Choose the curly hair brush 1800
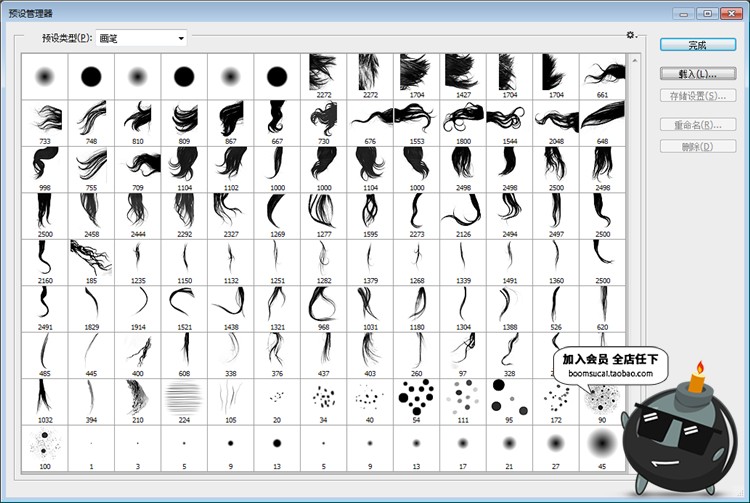This screenshot has width=750, height=503. click(463, 122)
